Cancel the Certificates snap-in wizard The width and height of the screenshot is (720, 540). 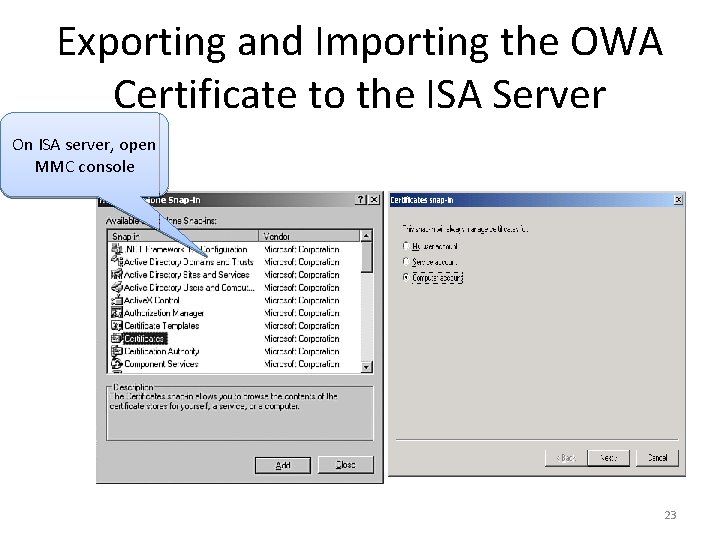coord(657,458)
